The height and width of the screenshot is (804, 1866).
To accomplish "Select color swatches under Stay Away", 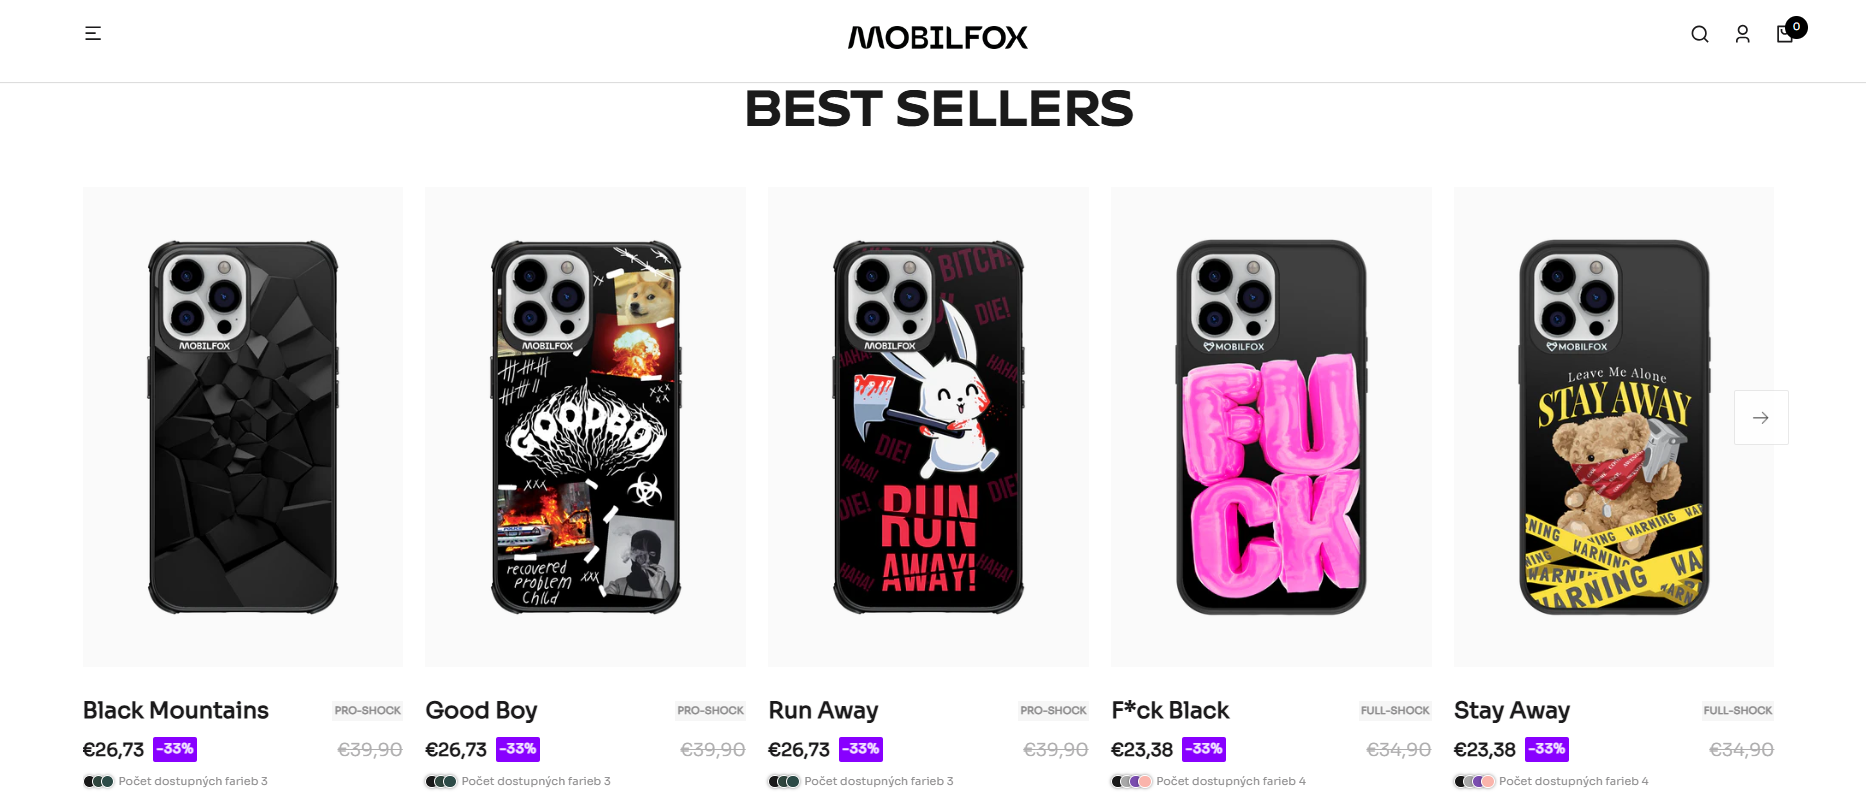I will (1474, 781).
